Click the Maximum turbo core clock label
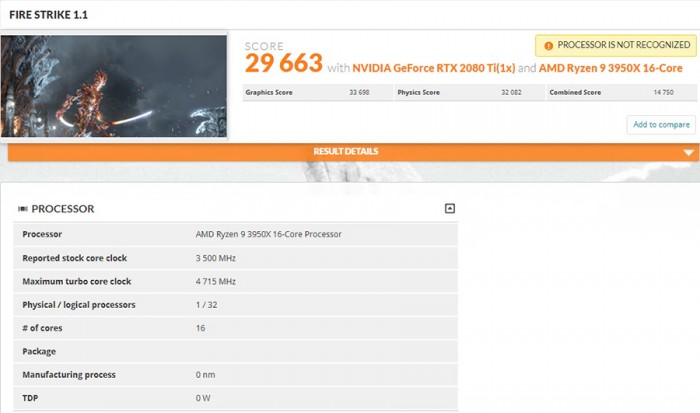This screenshot has height=413, width=700. coord(77,281)
